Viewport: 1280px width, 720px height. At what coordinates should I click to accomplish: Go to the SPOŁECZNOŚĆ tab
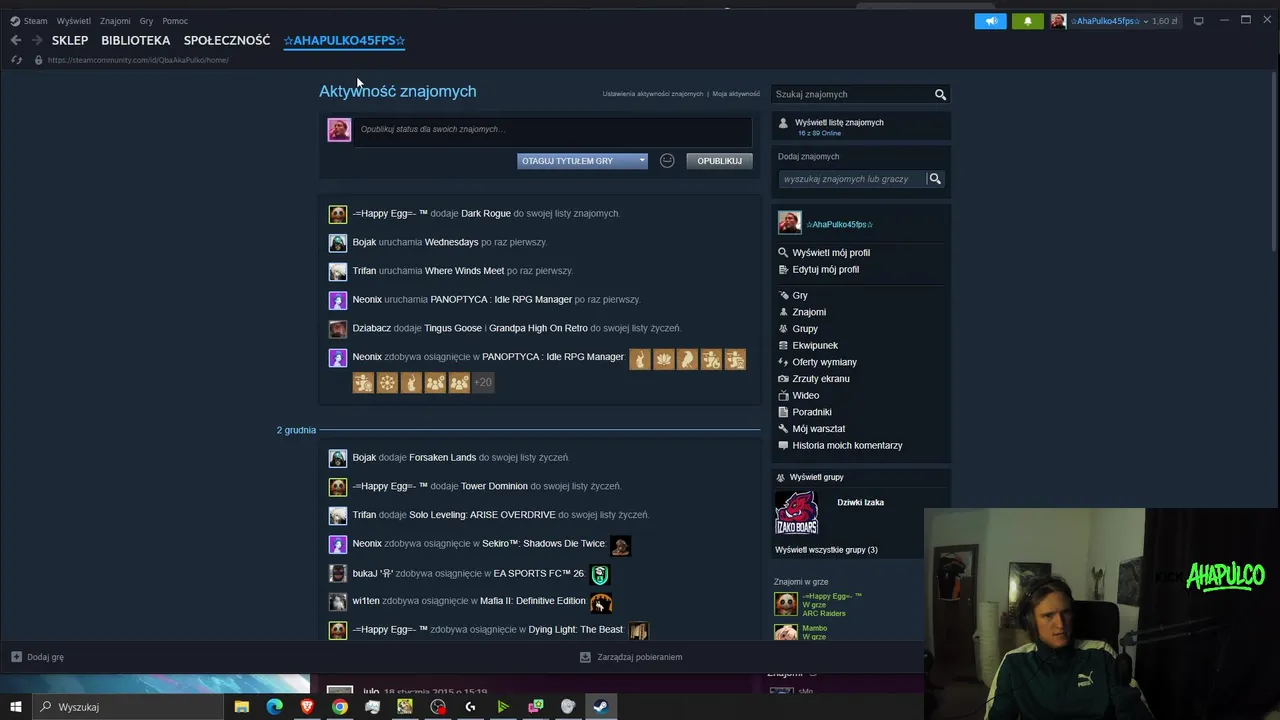point(227,41)
